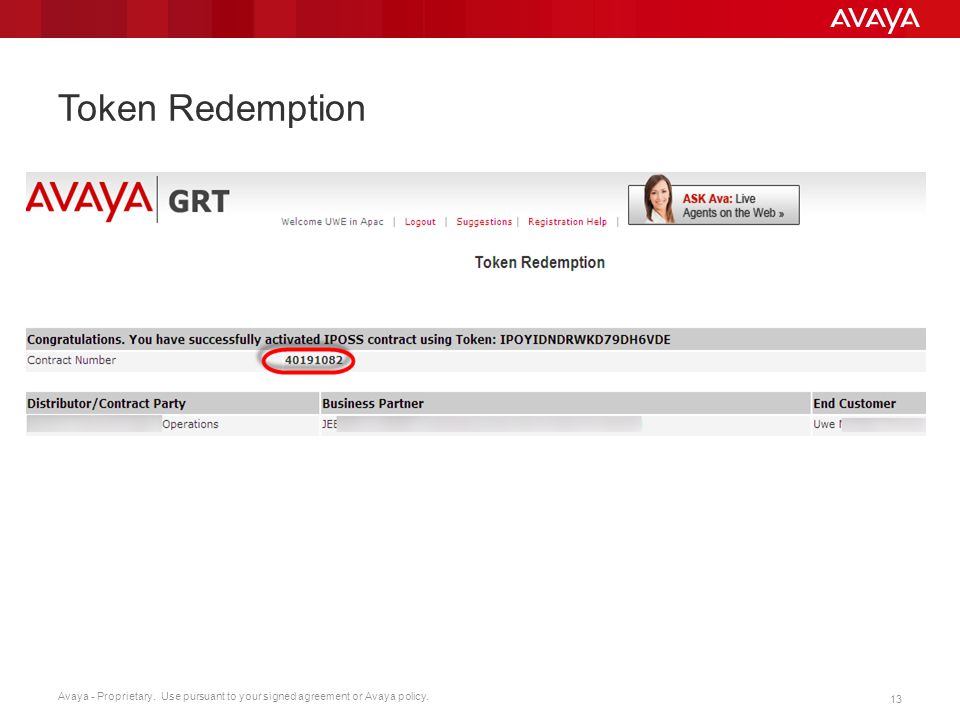960x720 pixels.
Task: Click the Logout link
Action: point(420,222)
